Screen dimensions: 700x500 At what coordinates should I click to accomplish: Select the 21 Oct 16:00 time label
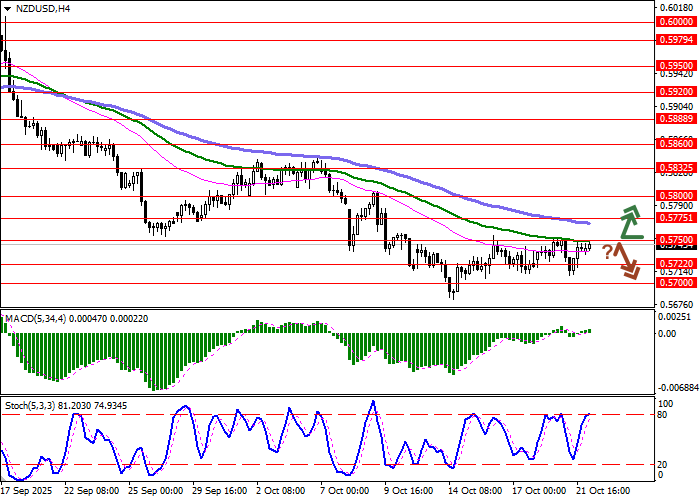[605, 492]
